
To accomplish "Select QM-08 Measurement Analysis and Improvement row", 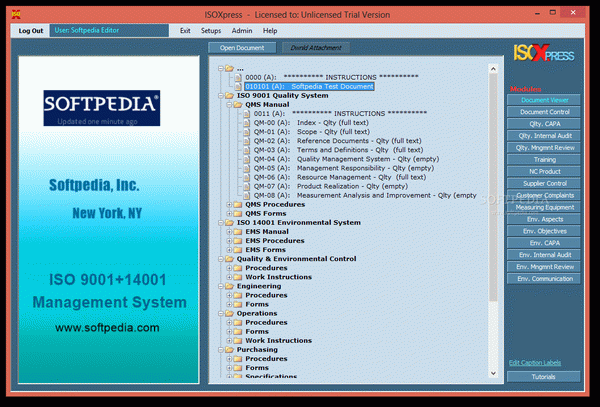I will click(365, 195).
